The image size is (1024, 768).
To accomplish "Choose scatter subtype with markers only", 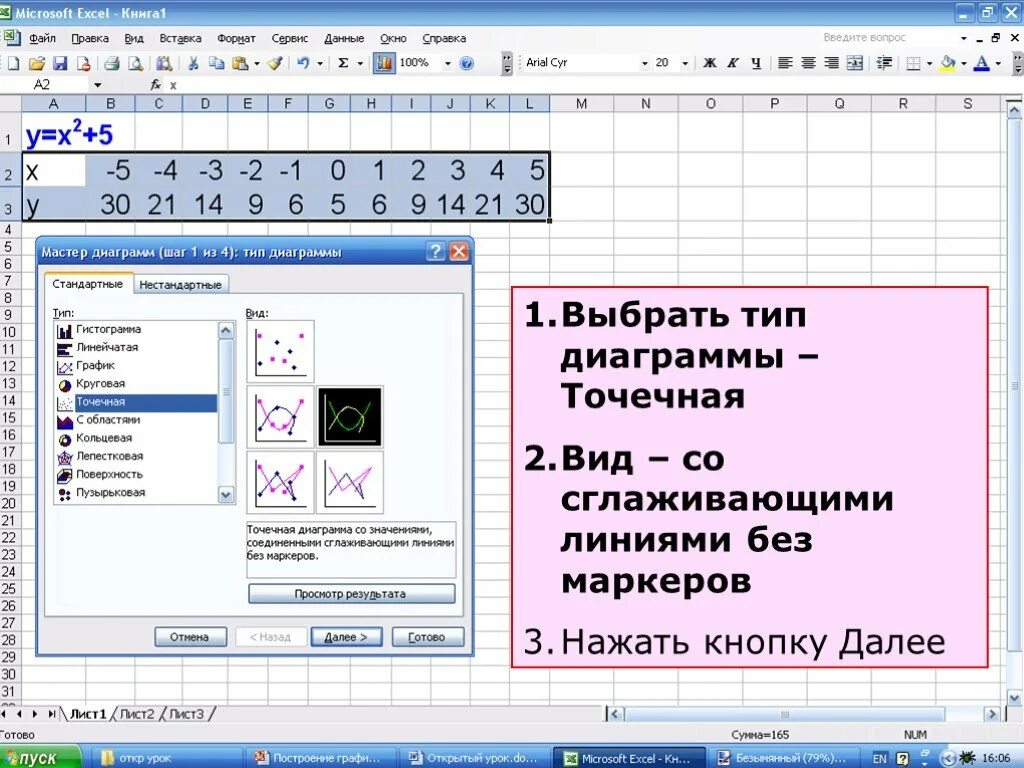I will (x=281, y=351).
